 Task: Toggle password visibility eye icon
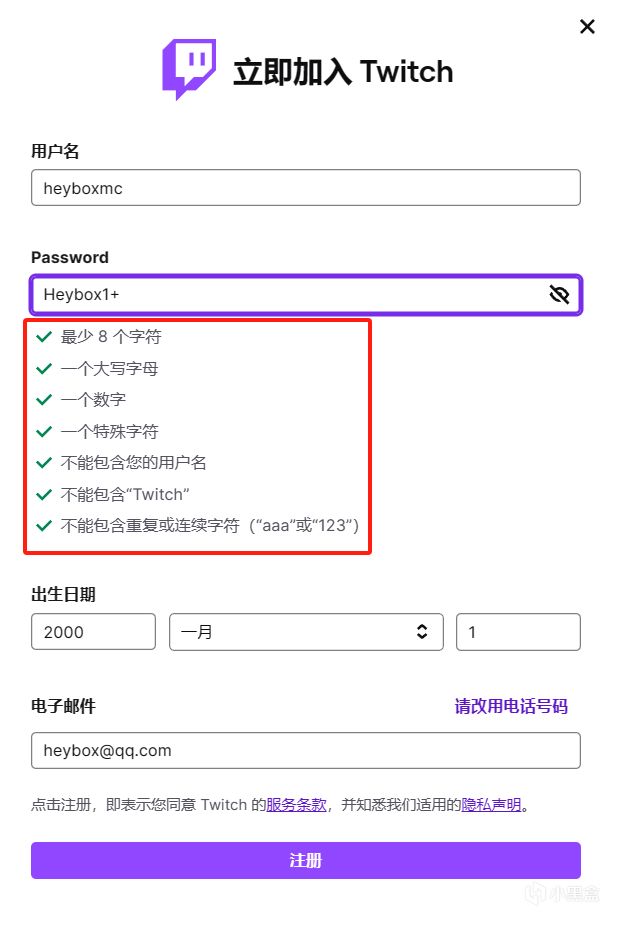(x=559, y=294)
